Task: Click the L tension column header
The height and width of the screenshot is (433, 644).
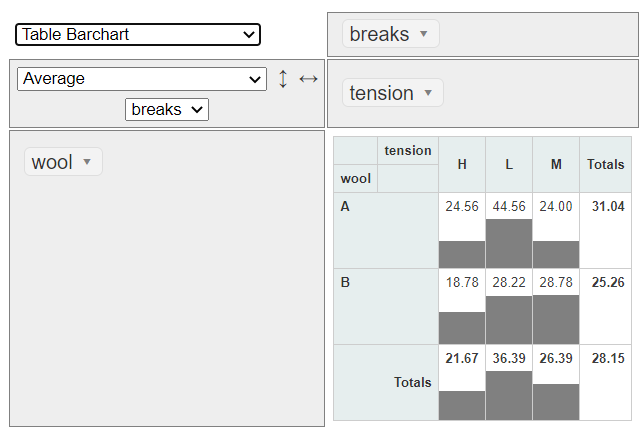Action: 509,165
